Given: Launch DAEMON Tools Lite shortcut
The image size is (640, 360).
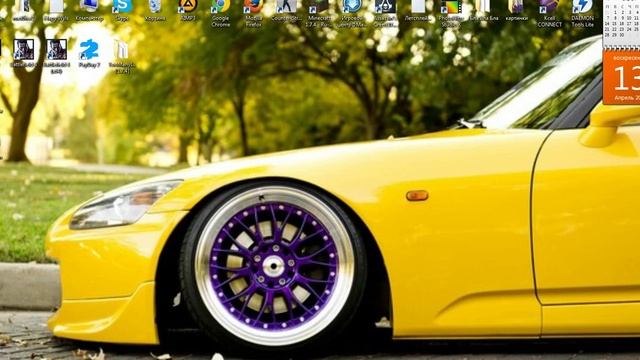Looking at the screenshot, I should [582, 13].
